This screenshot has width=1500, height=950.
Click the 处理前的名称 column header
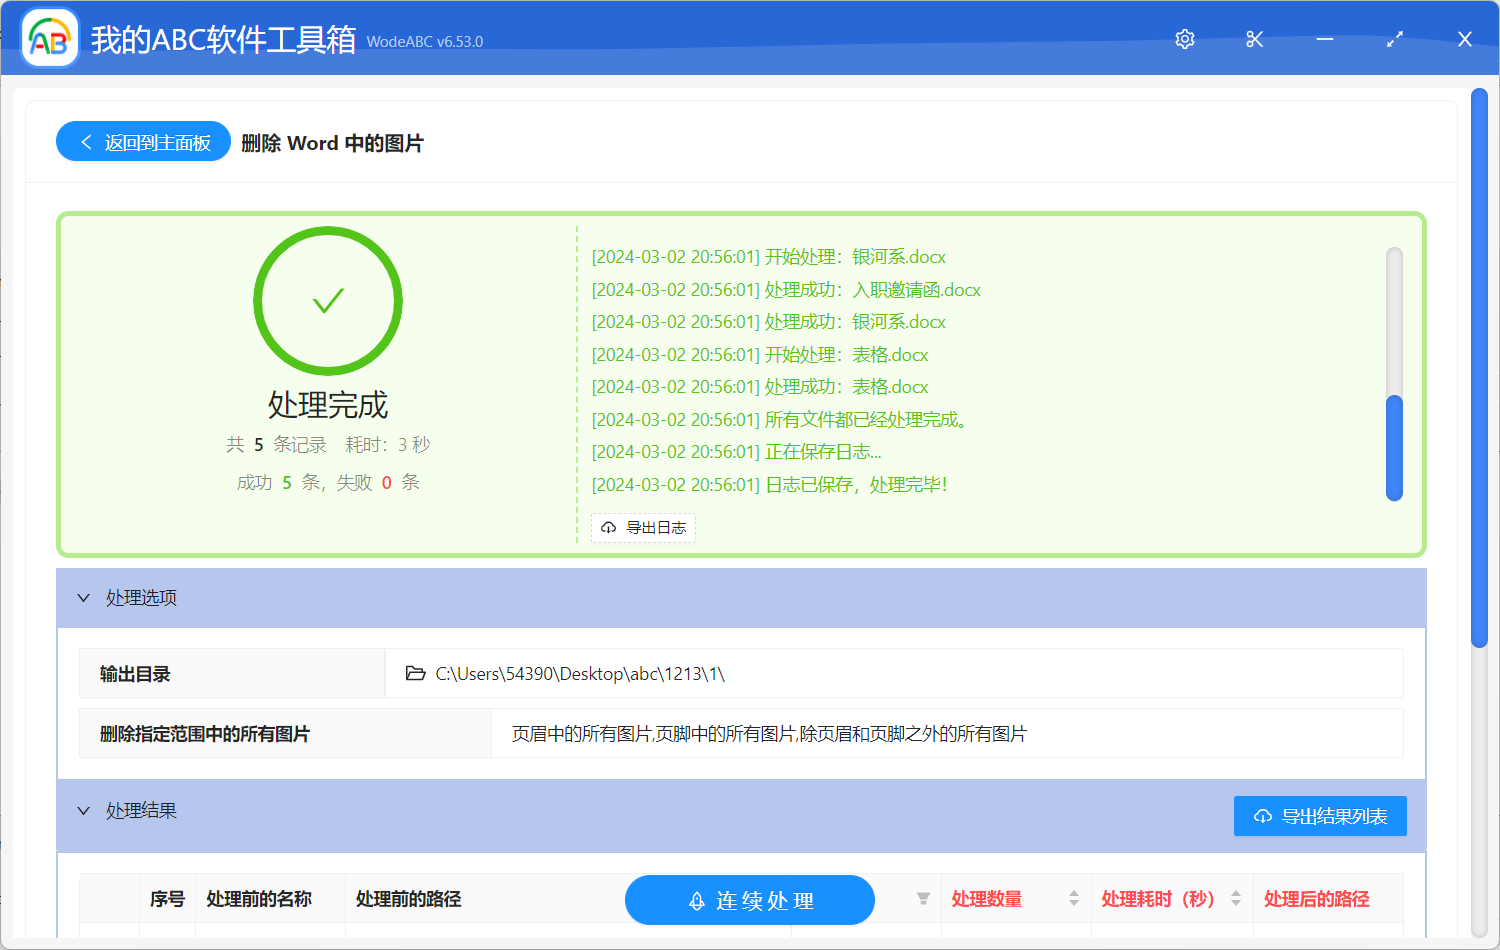pyautogui.click(x=259, y=899)
